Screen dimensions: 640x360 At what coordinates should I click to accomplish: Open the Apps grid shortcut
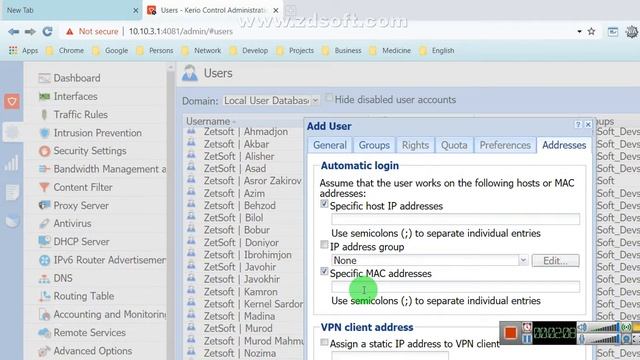pyautogui.click(x=23, y=51)
